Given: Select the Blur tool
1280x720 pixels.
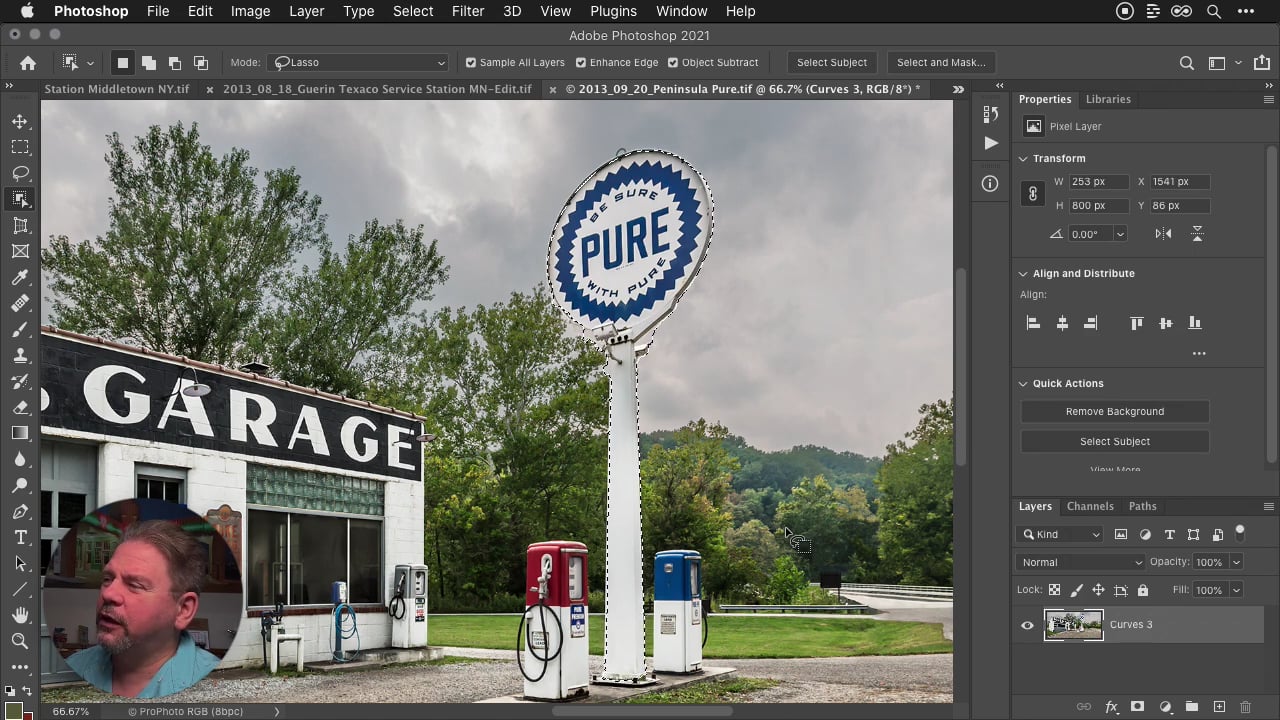Looking at the screenshot, I should pyautogui.click(x=20, y=459).
